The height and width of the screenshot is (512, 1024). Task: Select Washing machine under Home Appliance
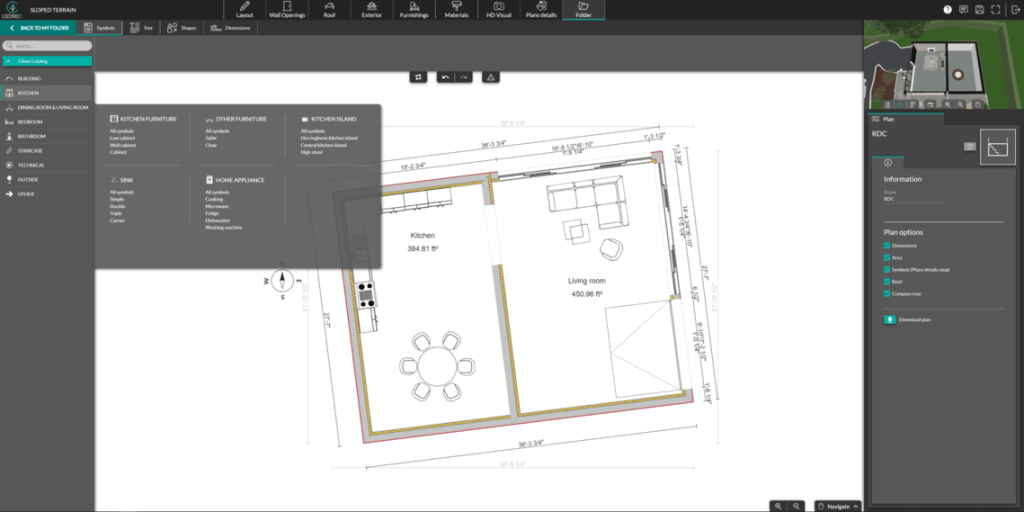coord(223,228)
